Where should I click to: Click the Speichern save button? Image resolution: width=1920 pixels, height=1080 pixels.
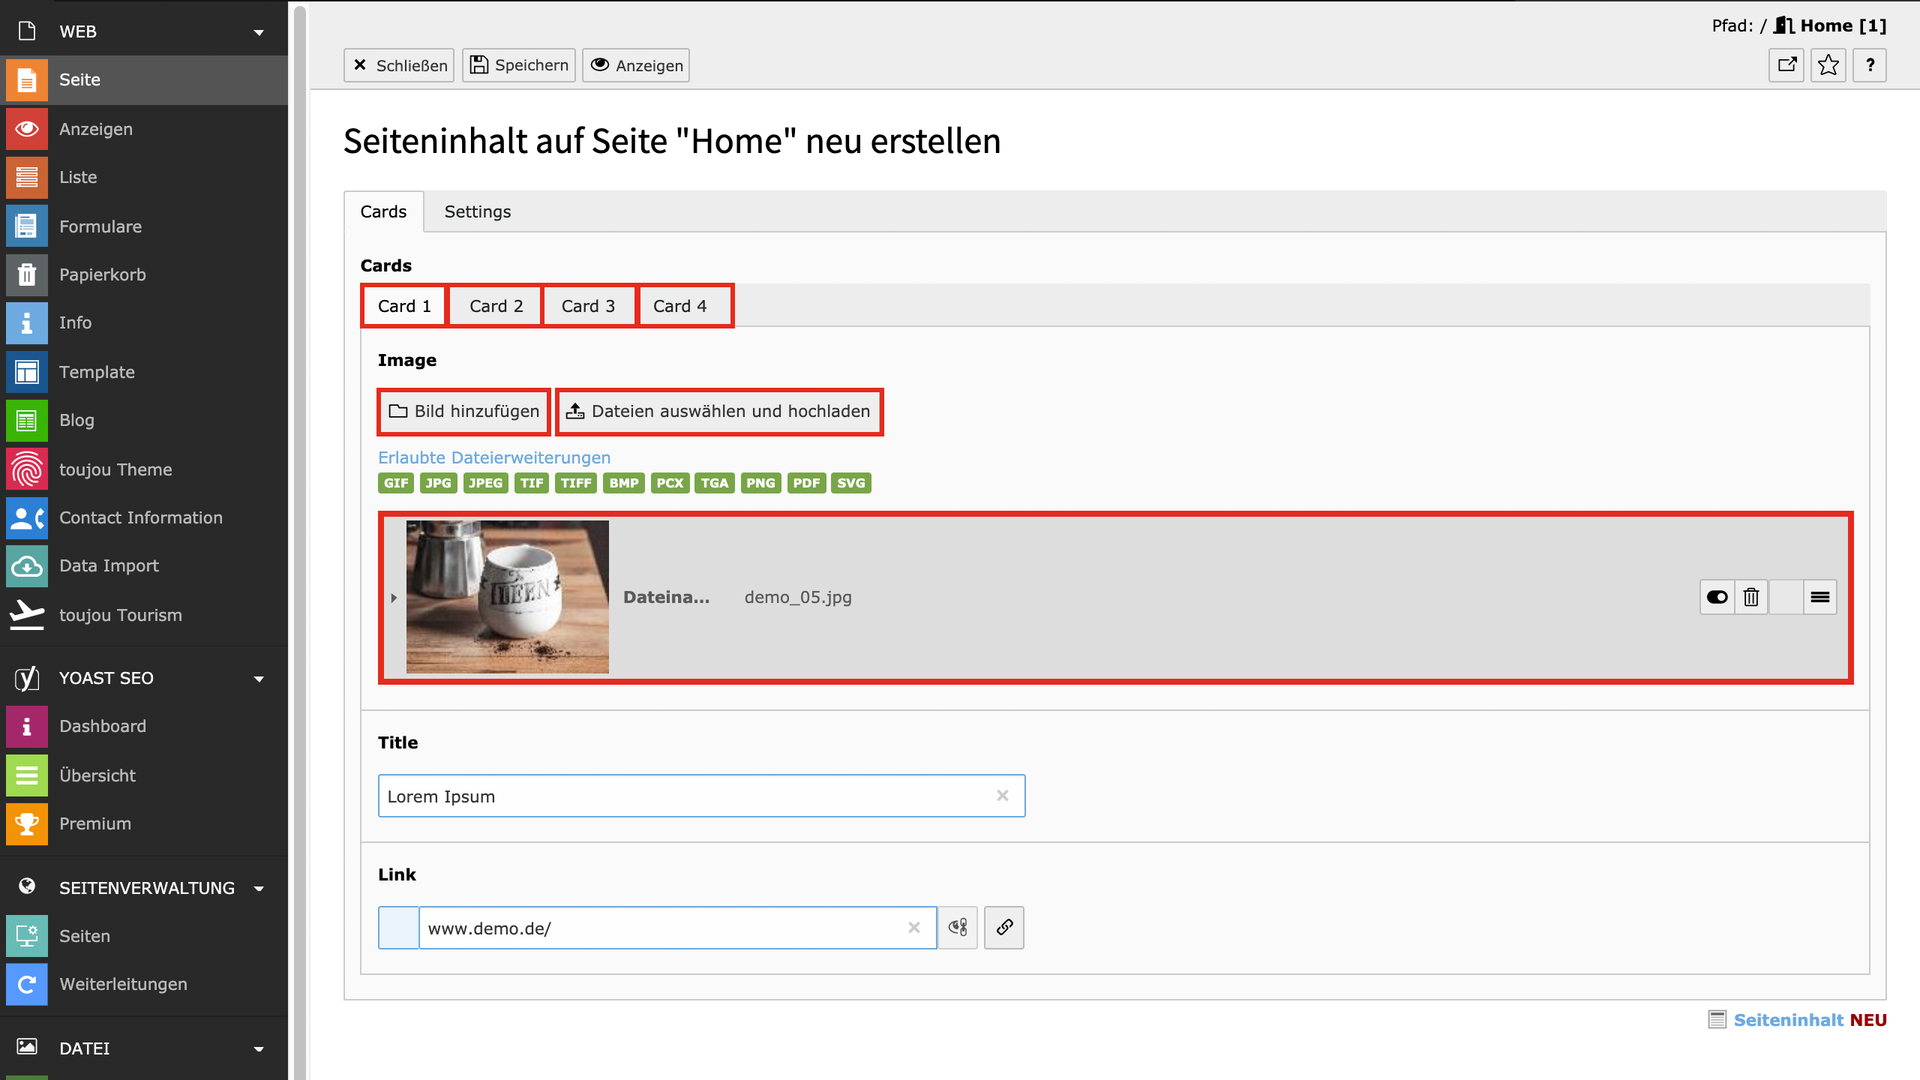(519, 65)
